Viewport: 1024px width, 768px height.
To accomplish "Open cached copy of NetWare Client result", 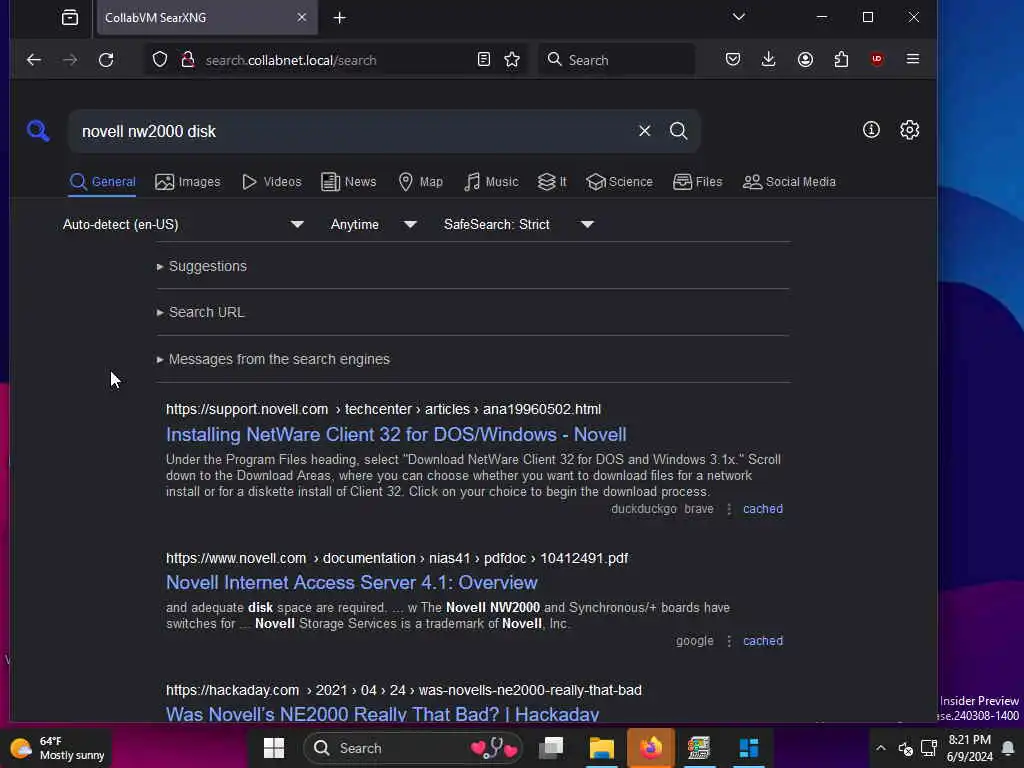I will click(x=763, y=509).
